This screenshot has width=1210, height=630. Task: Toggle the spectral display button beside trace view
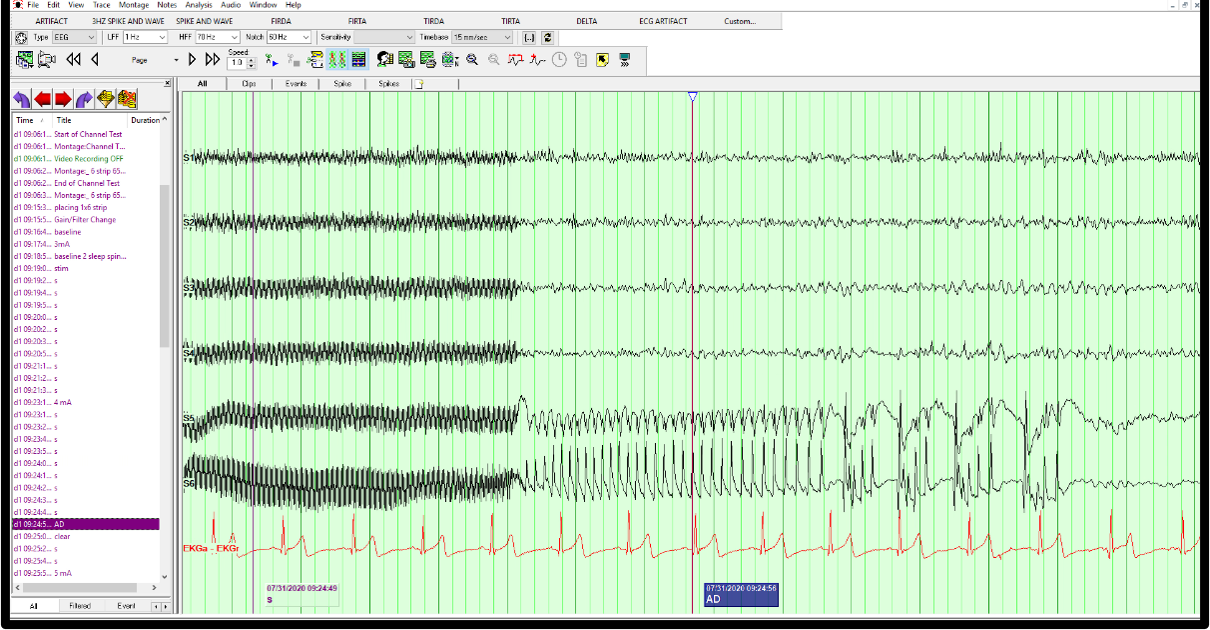[x=358, y=60]
